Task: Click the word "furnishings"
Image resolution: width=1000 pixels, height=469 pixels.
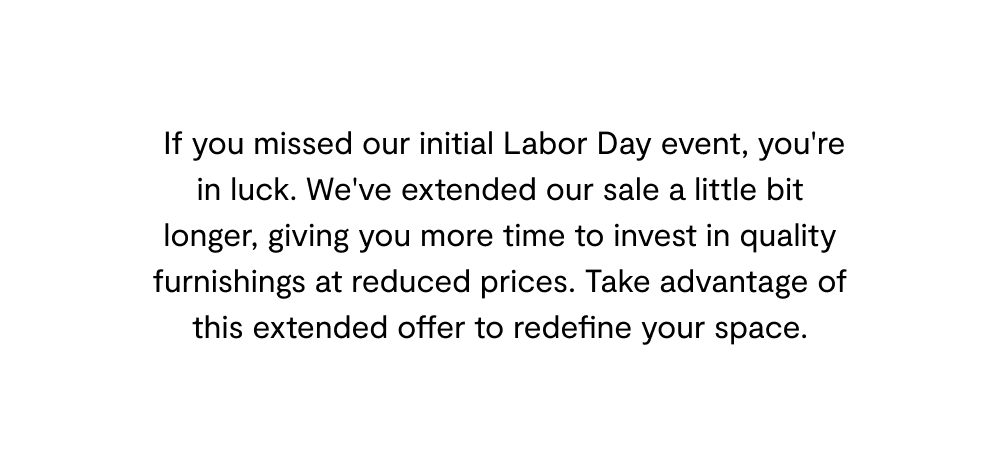Action: click(x=229, y=283)
